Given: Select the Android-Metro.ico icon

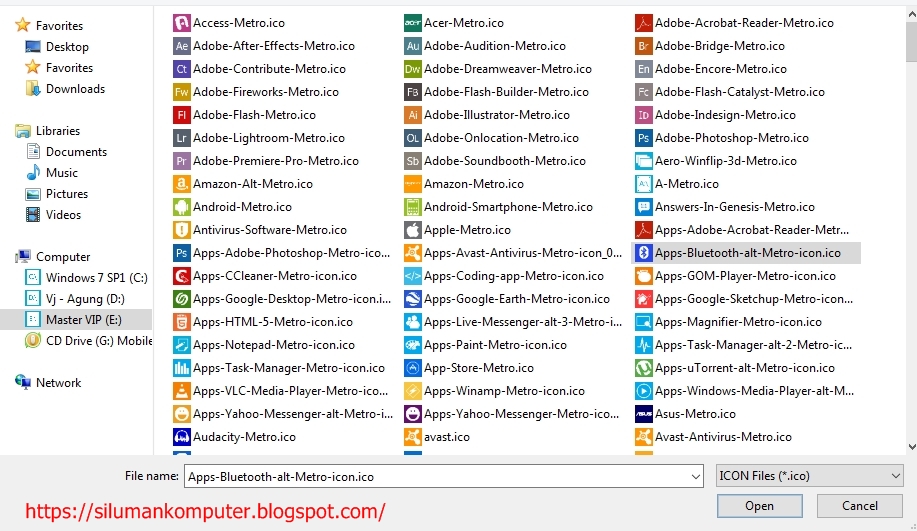Looking at the screenshot, I should [x=181, y=207].
